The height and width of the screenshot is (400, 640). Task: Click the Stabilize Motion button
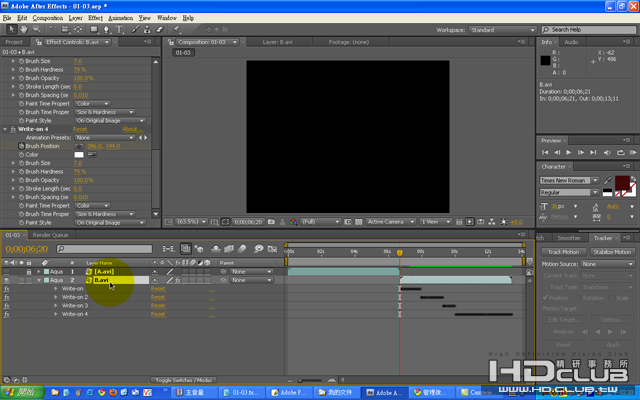612,252
